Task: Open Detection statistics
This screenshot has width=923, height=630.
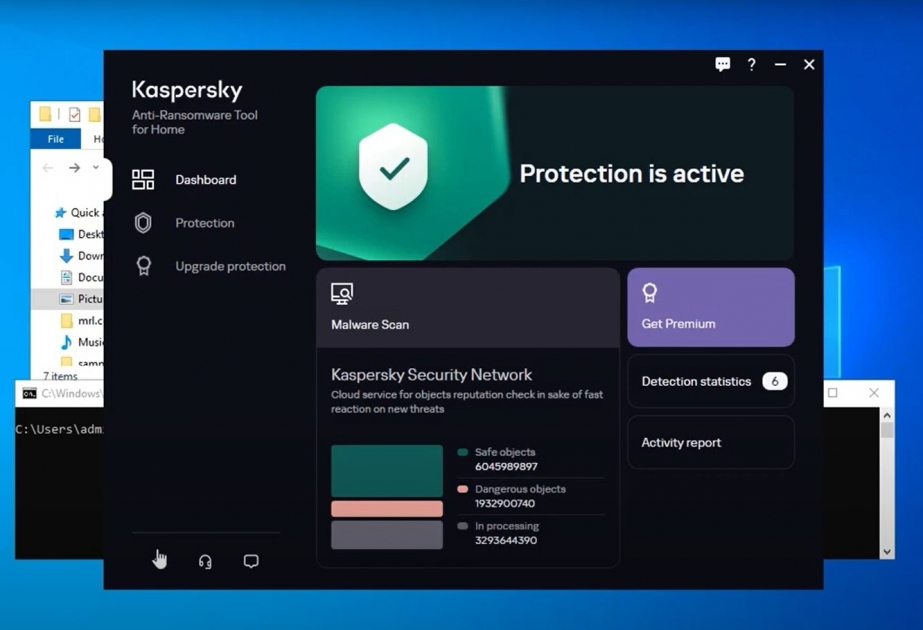Action: pos(710,381)
